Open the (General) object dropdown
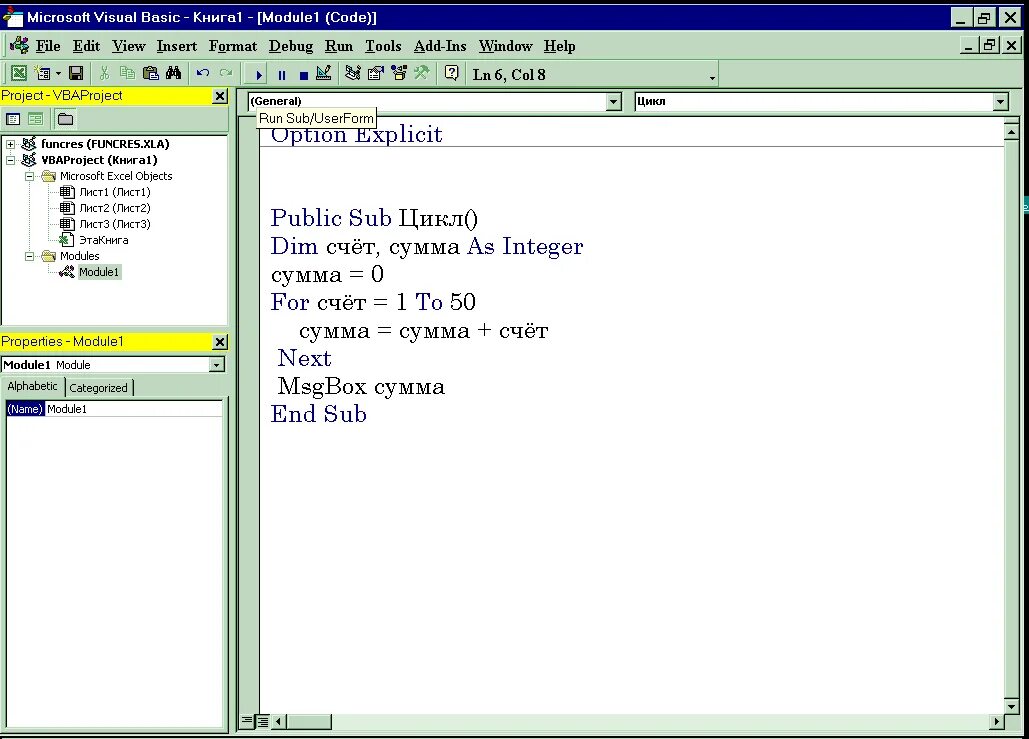The width and height of the screenshot is (1029, 739). tap(614, 102)
